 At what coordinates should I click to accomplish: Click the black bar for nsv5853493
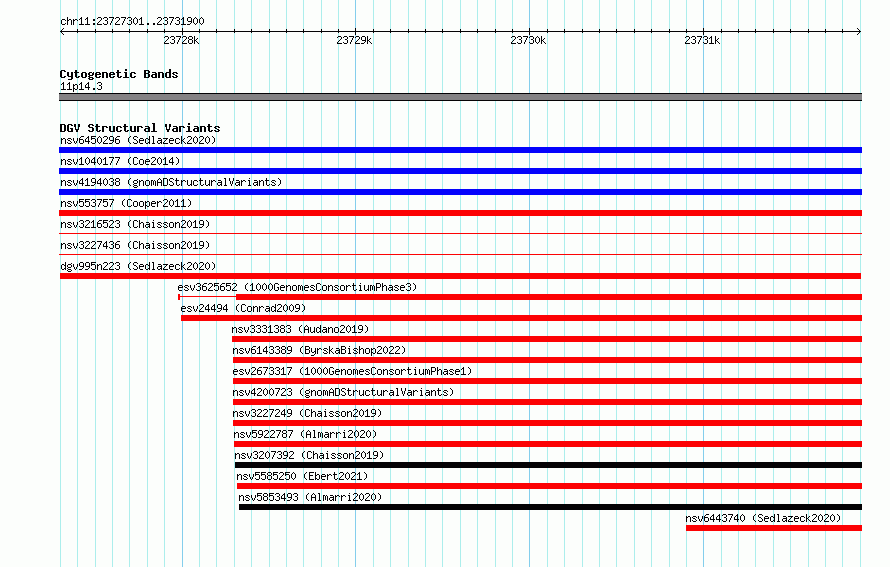click(550, 507)
